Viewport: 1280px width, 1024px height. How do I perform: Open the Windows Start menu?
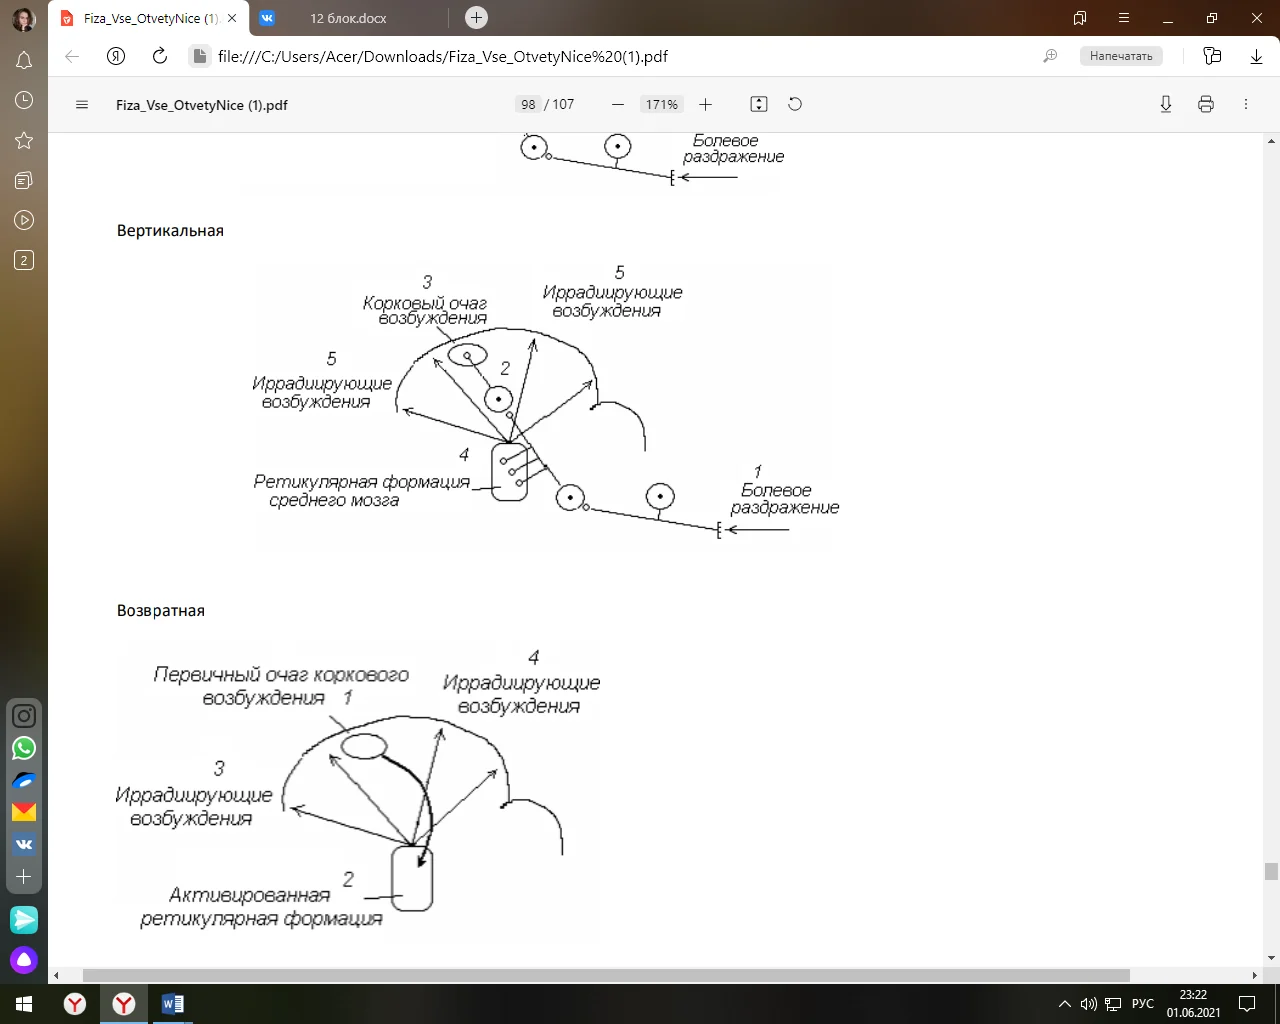click(x=24, y=1004)
